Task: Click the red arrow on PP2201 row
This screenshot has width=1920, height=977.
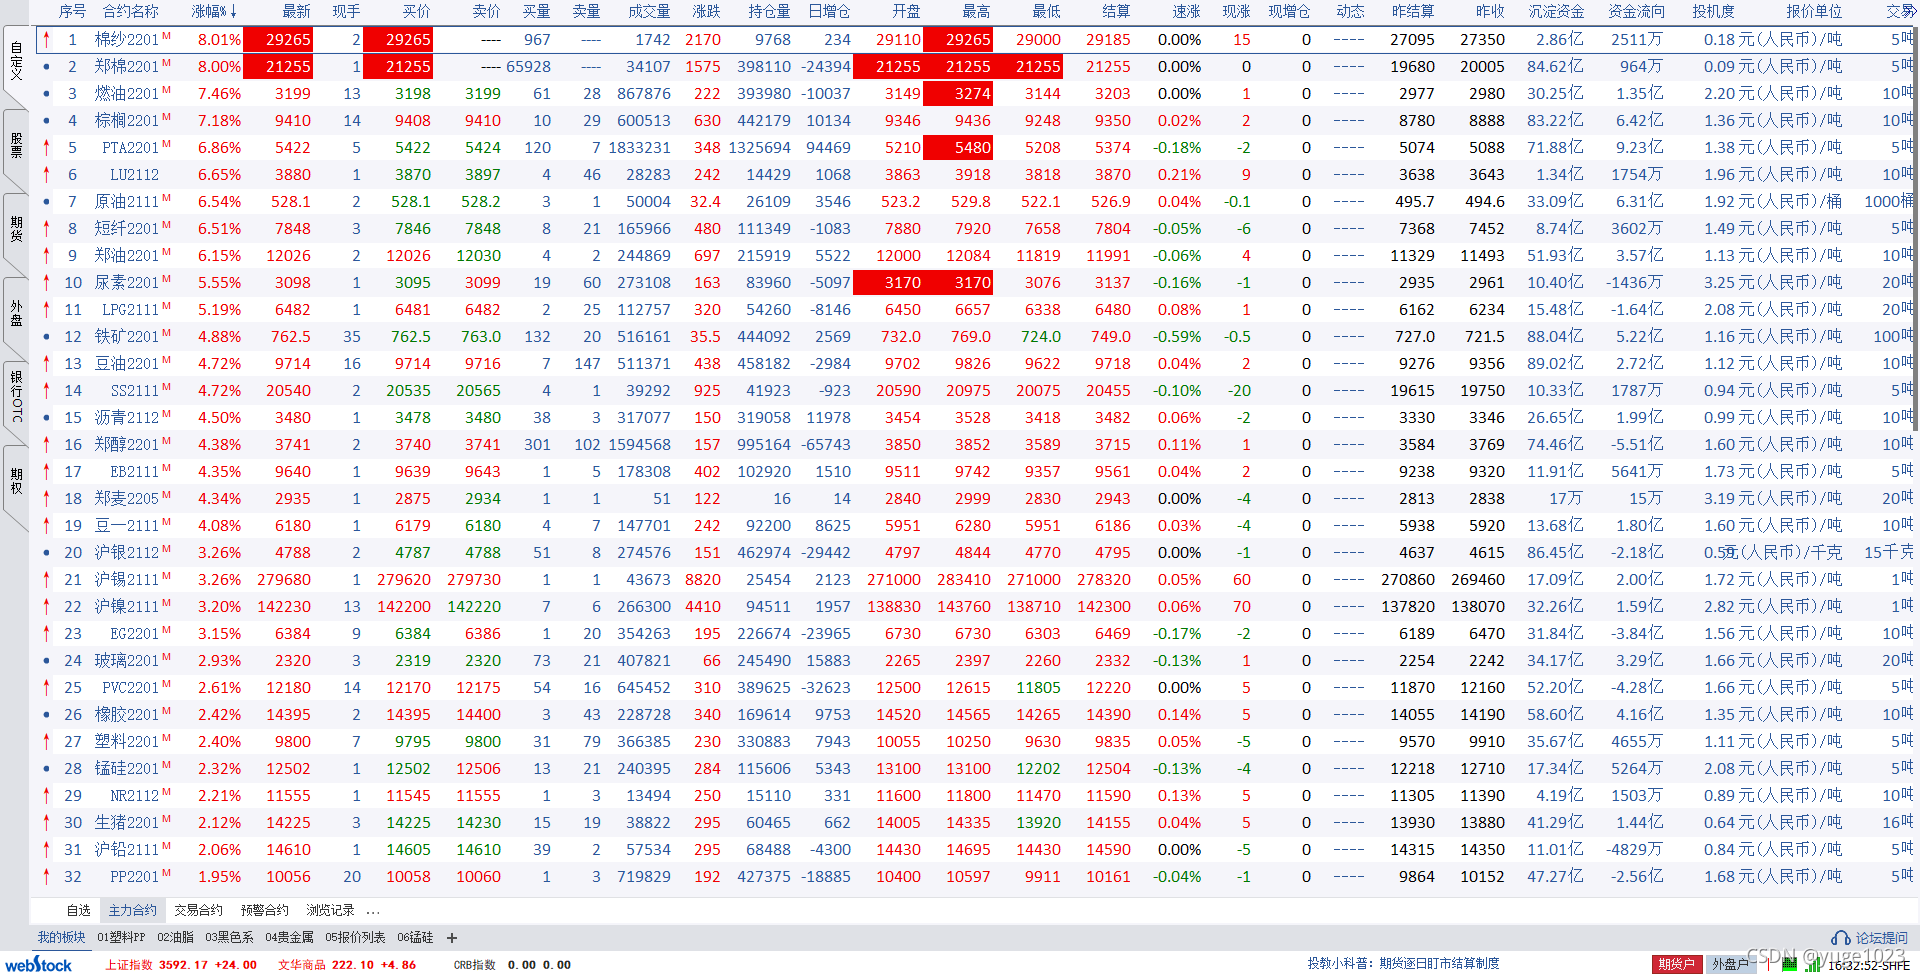Action: coord(46,876)
